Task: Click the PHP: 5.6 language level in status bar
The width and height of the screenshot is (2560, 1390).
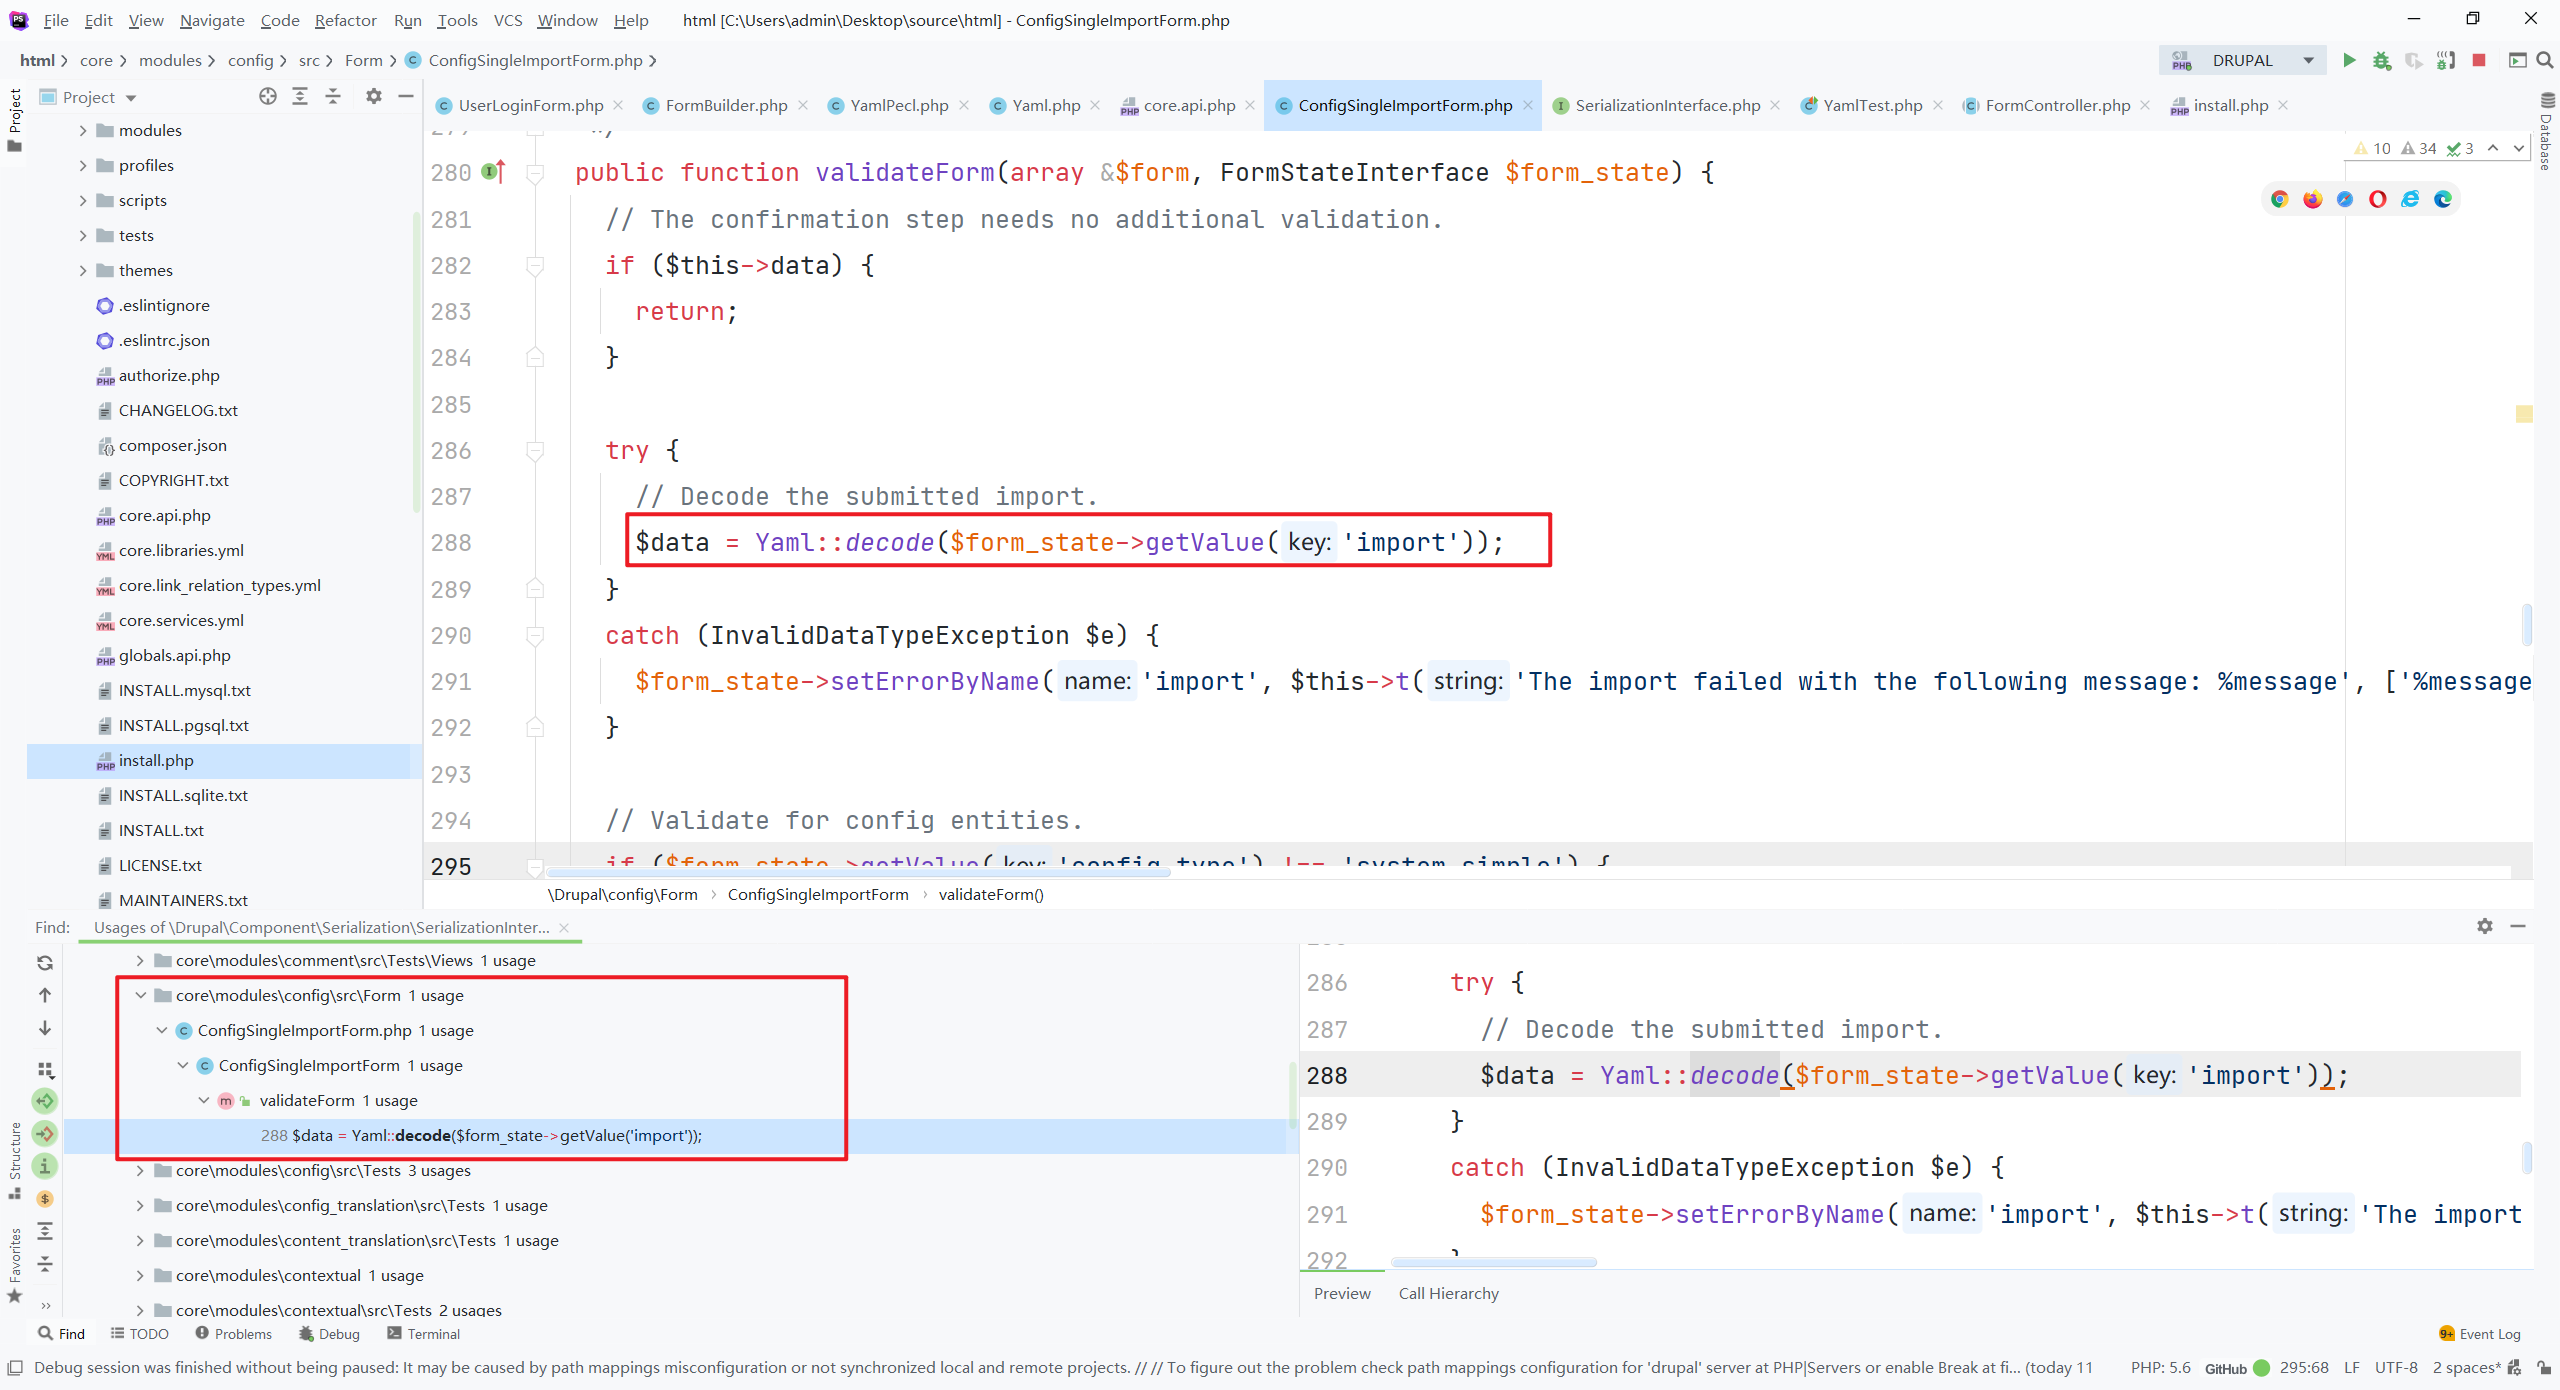Action: 2160,1368
